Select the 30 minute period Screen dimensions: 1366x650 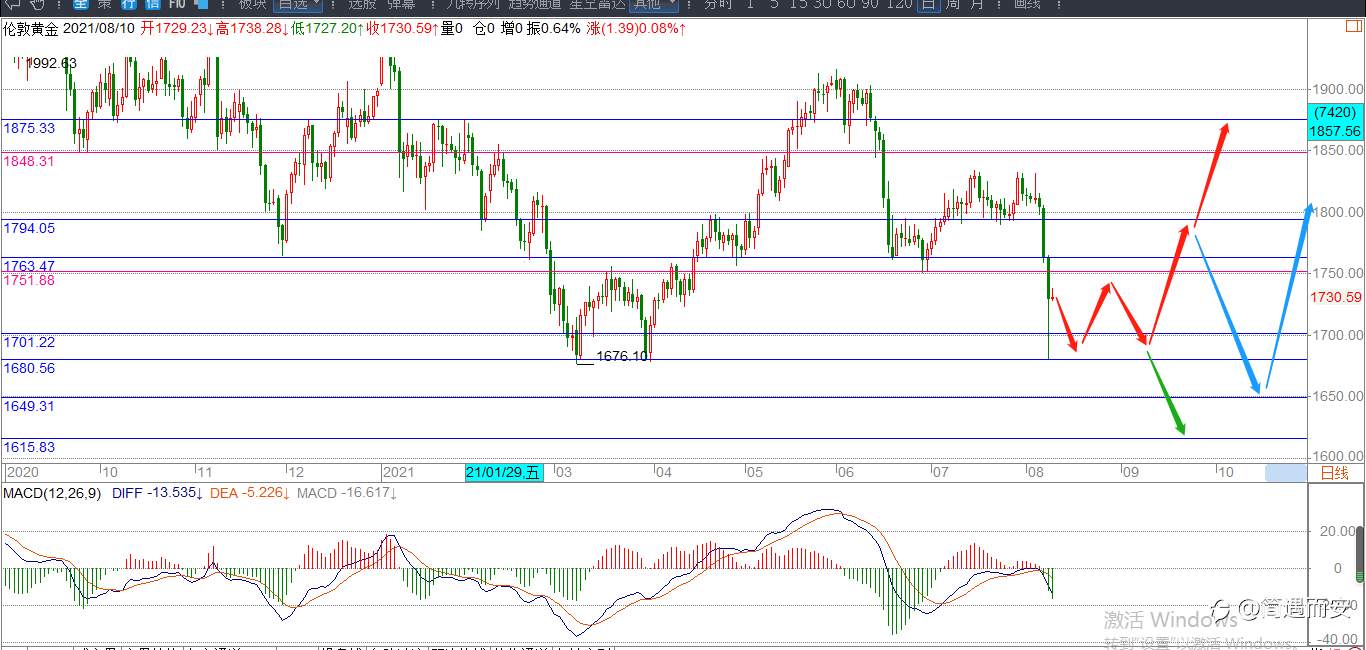pyautogui.click(x=824, y=4)
